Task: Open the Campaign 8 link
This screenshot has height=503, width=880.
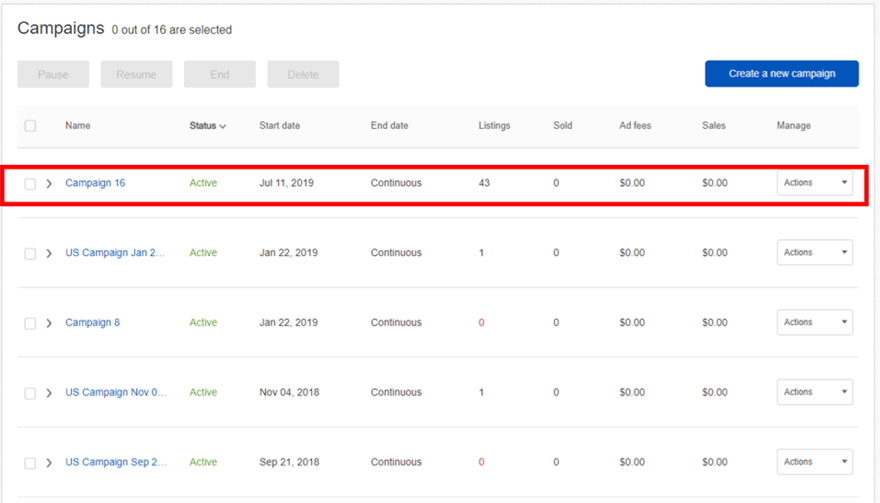Action: point(93,322)
